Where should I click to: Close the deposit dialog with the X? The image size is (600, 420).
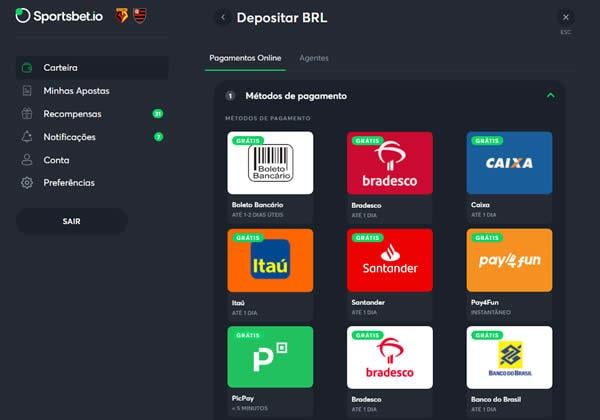coord(566,17)
